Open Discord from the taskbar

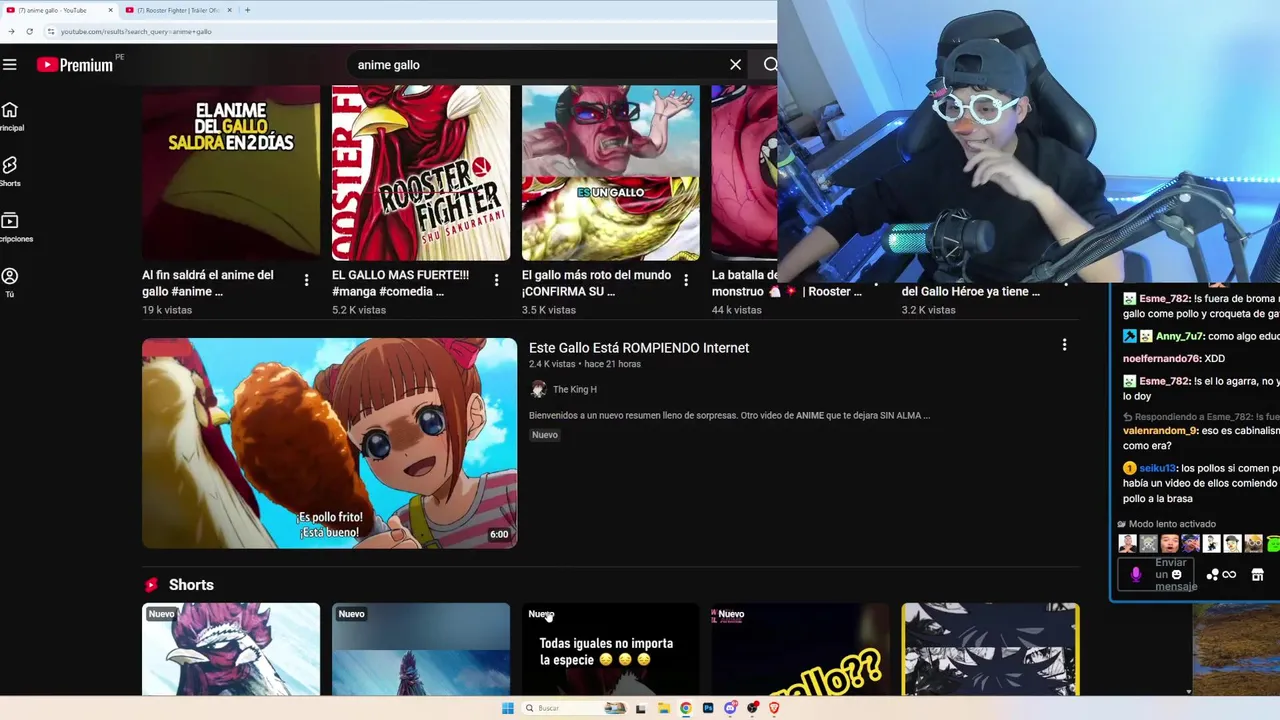[x=731, y=708]
